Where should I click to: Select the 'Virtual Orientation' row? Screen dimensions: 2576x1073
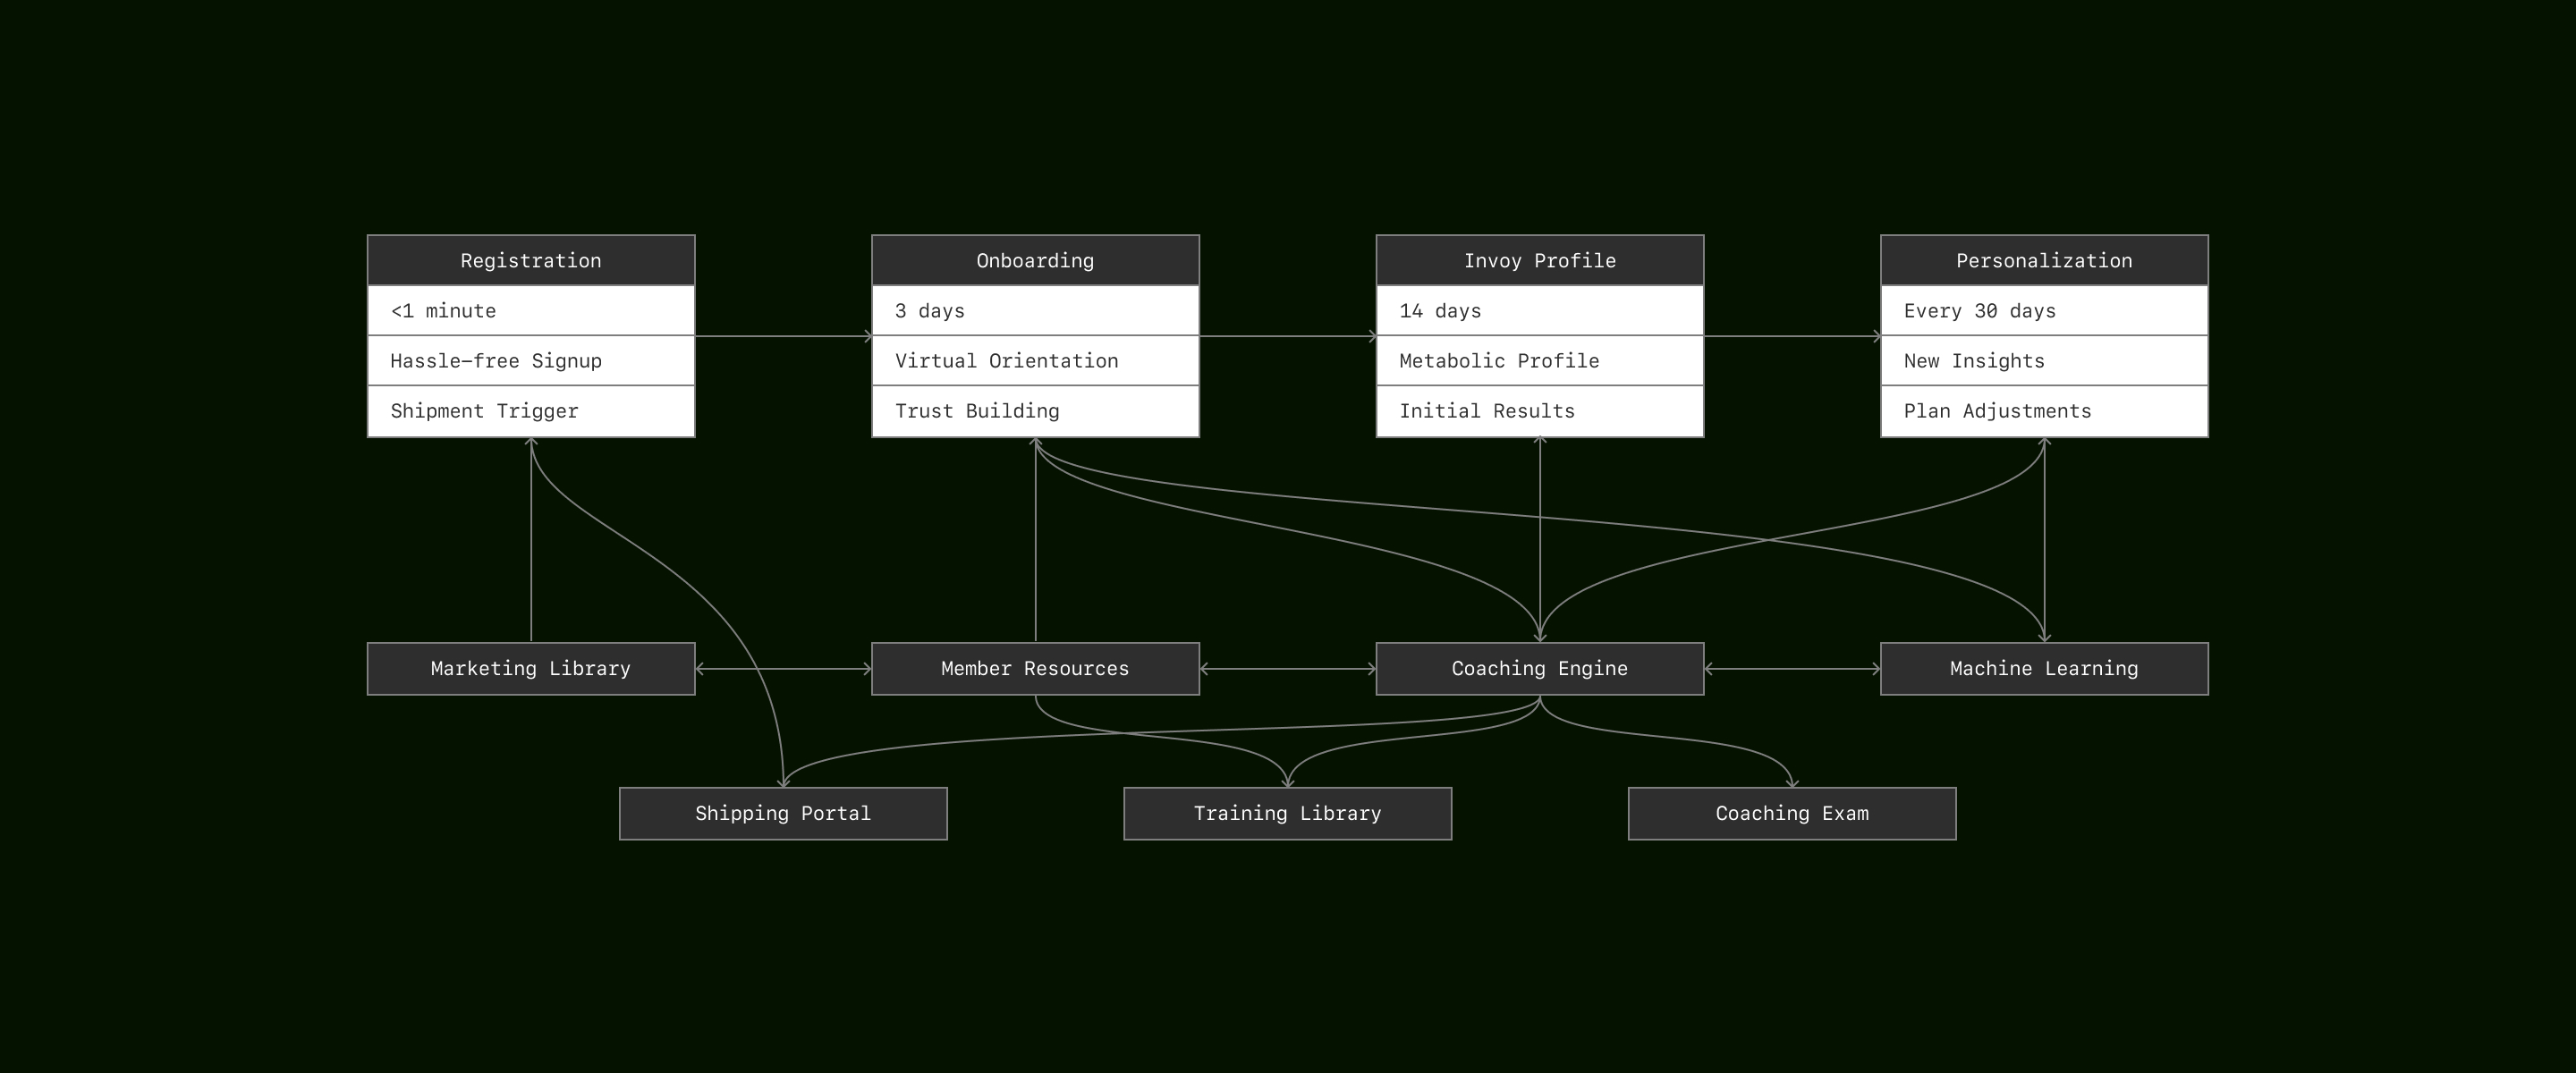pos(1035,361)
